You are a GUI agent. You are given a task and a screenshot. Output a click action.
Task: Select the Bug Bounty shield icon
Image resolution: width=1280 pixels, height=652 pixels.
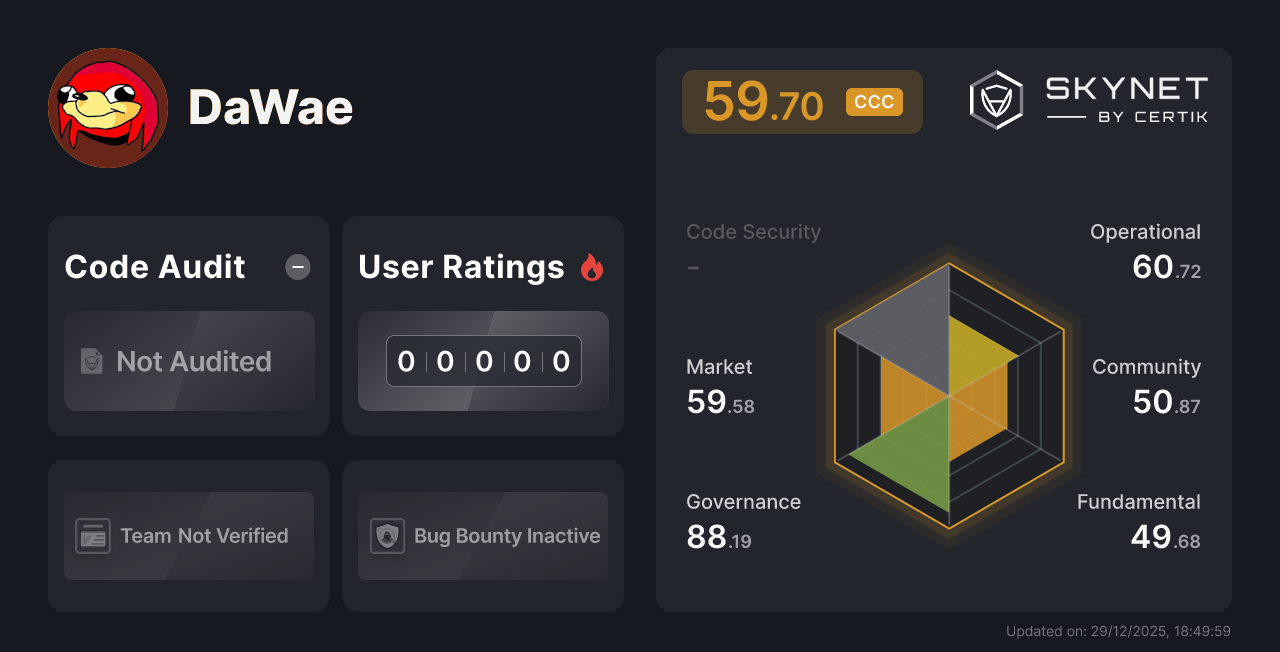point(388,535)
